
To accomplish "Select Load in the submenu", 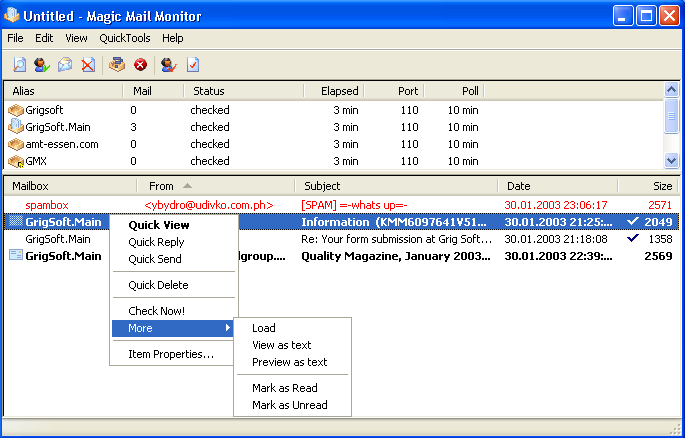I will [293, 328].
